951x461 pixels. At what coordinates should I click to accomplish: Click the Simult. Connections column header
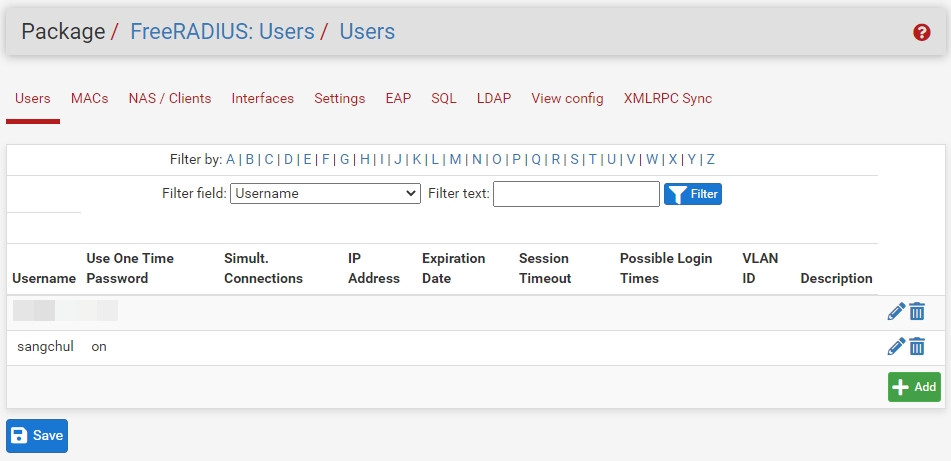pyautogui.click(x=263, y=269)
